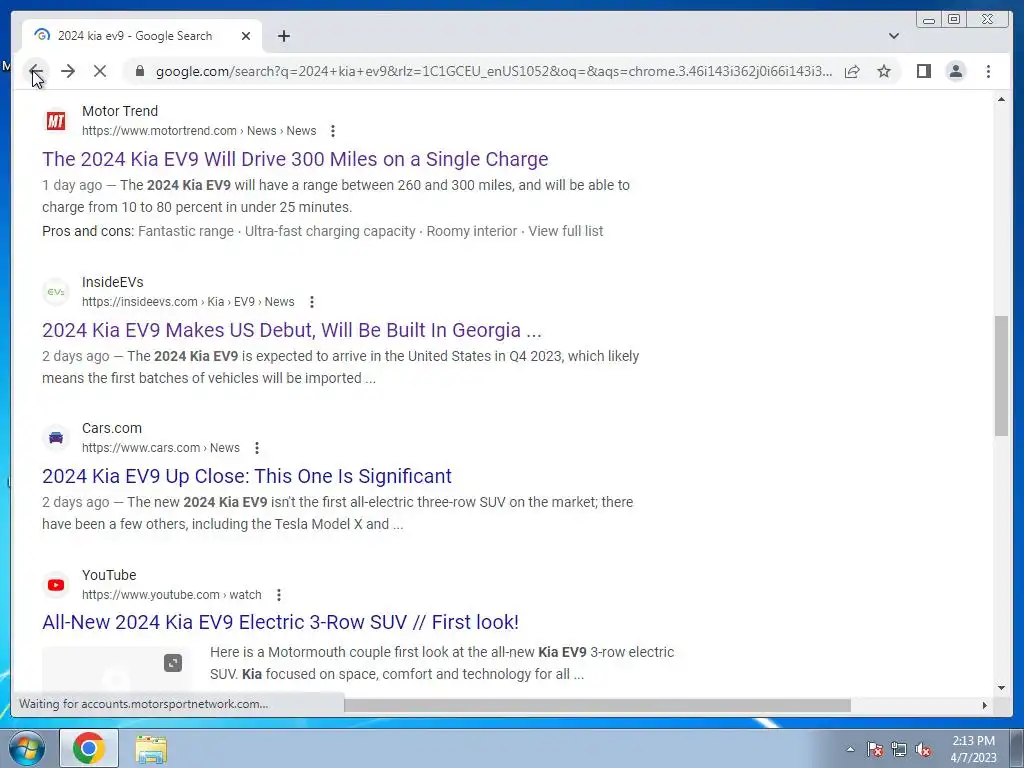The width and height of the screenshot is (1024, 768).
Task: Share this page icon in address bar
Action: click(852, 71)
